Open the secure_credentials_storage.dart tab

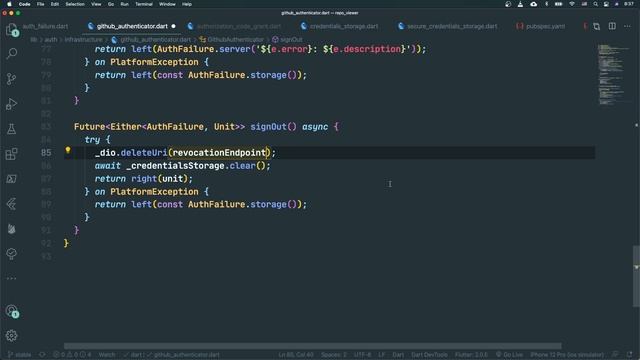click(x=452, y=26)
